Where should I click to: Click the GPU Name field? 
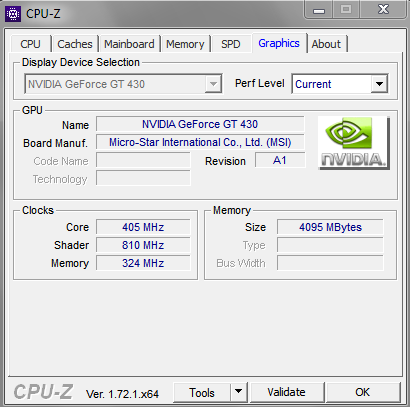(x=200, y=124)
